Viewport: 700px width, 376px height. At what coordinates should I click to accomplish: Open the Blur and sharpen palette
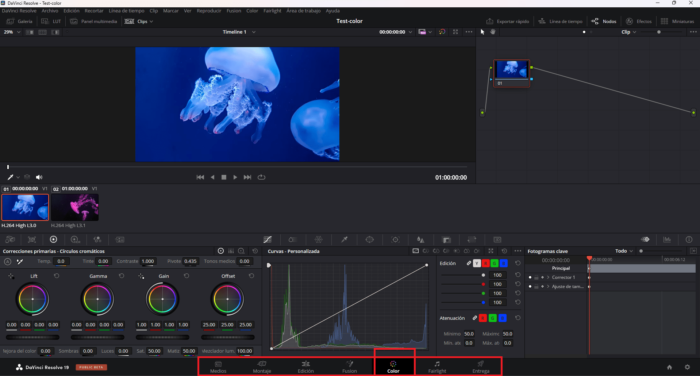click(421, 240)
